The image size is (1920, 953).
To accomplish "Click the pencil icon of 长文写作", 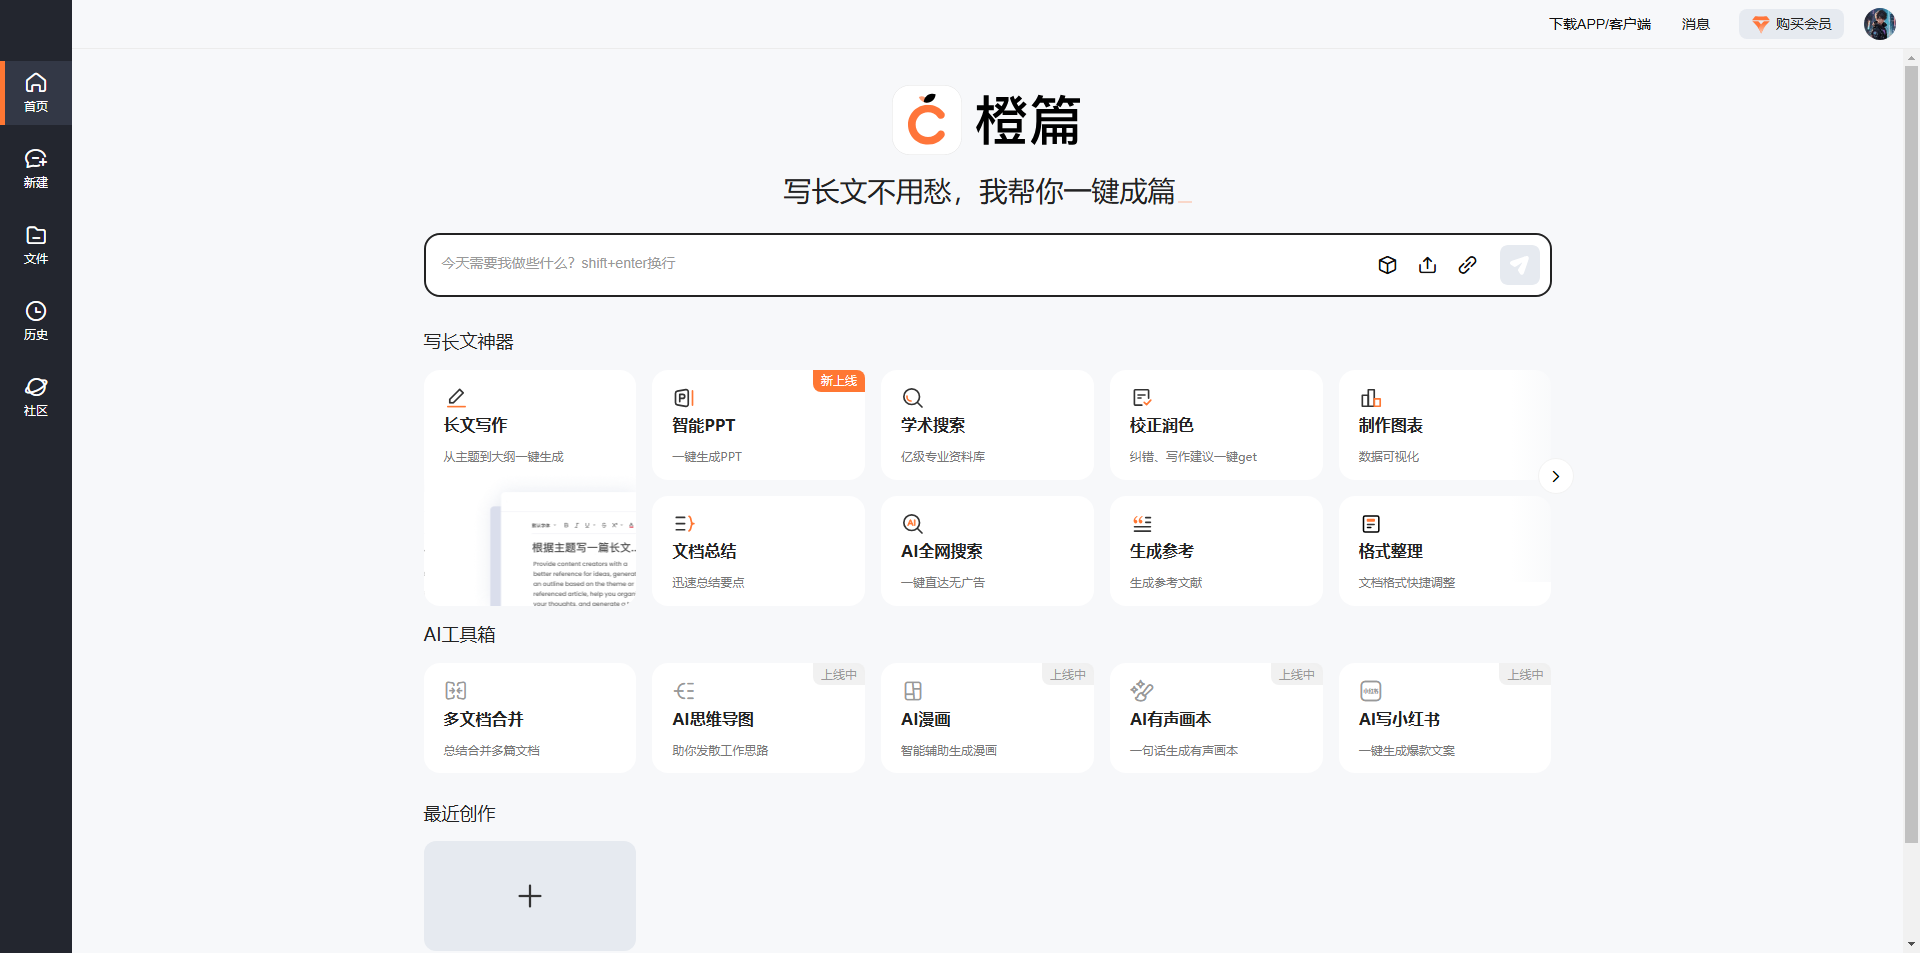I will (456, 397).
